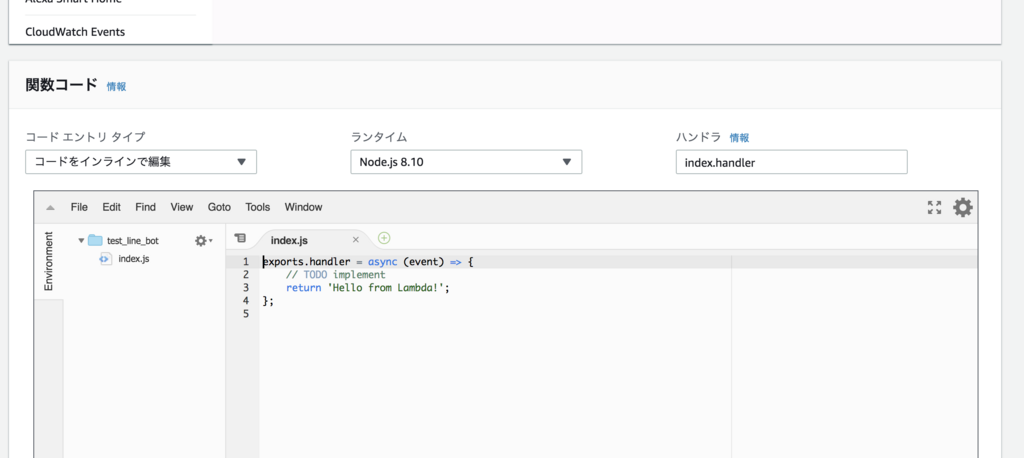Open the View menu

click(182, 207)
